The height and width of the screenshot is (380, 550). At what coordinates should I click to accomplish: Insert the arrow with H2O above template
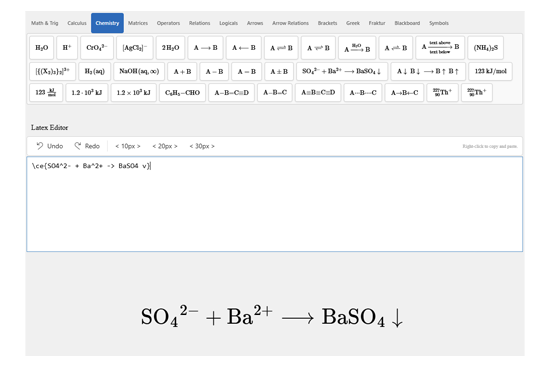[357, 48]
